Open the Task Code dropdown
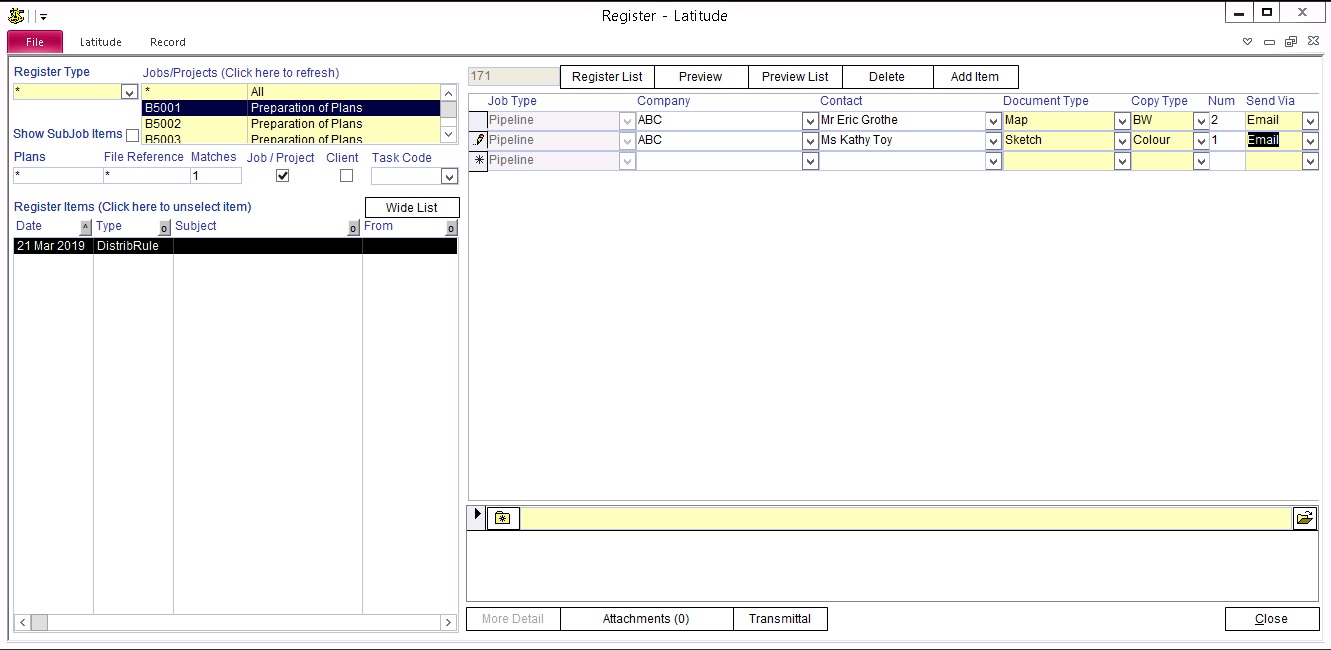1331x650 pixels. (x=448, y=176)
